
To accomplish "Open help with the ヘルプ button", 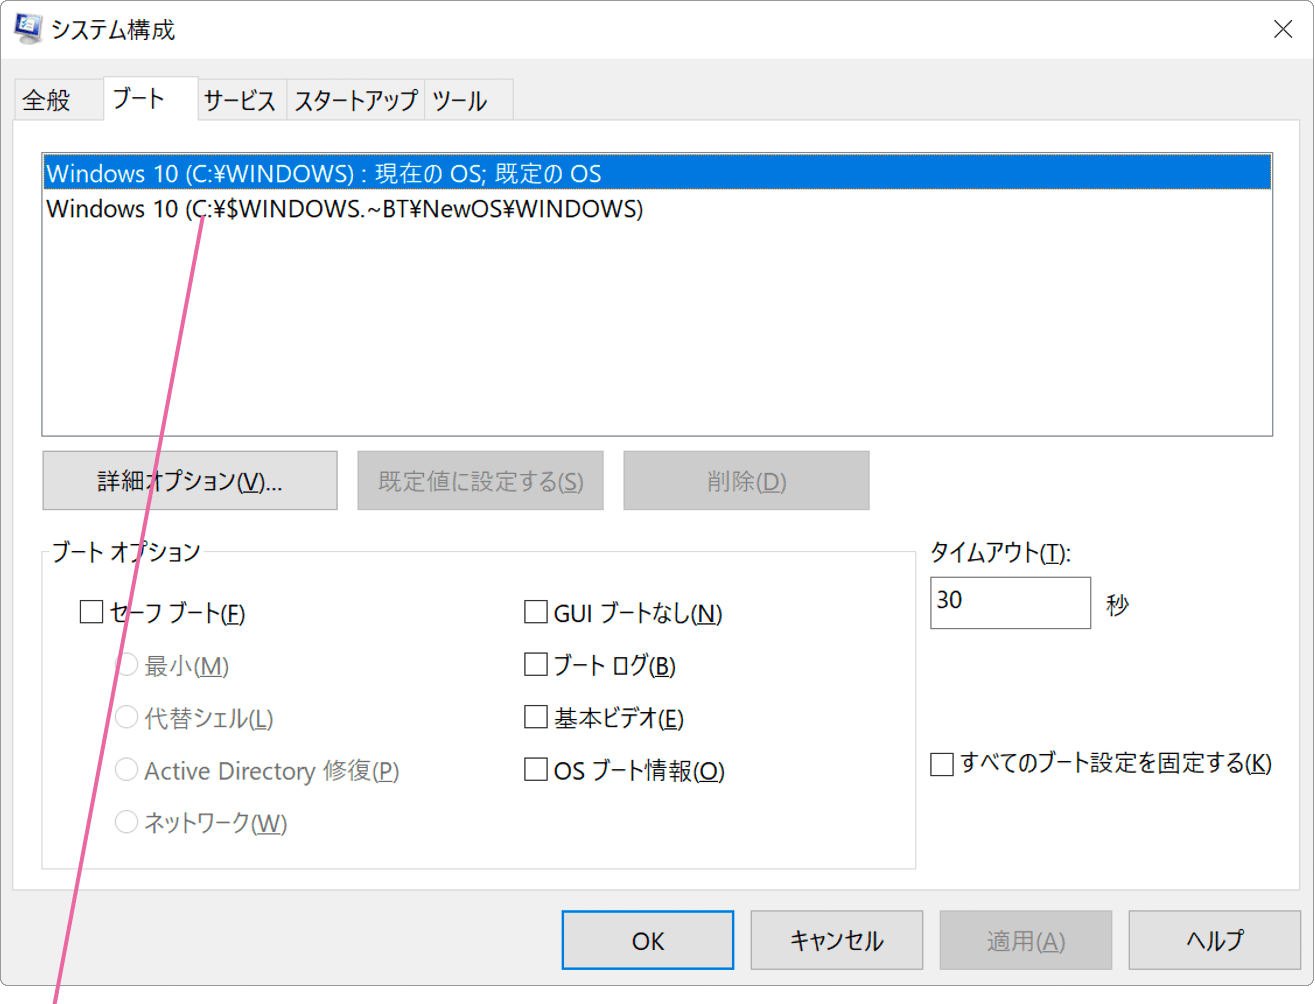I will [x=1215, y=940].
